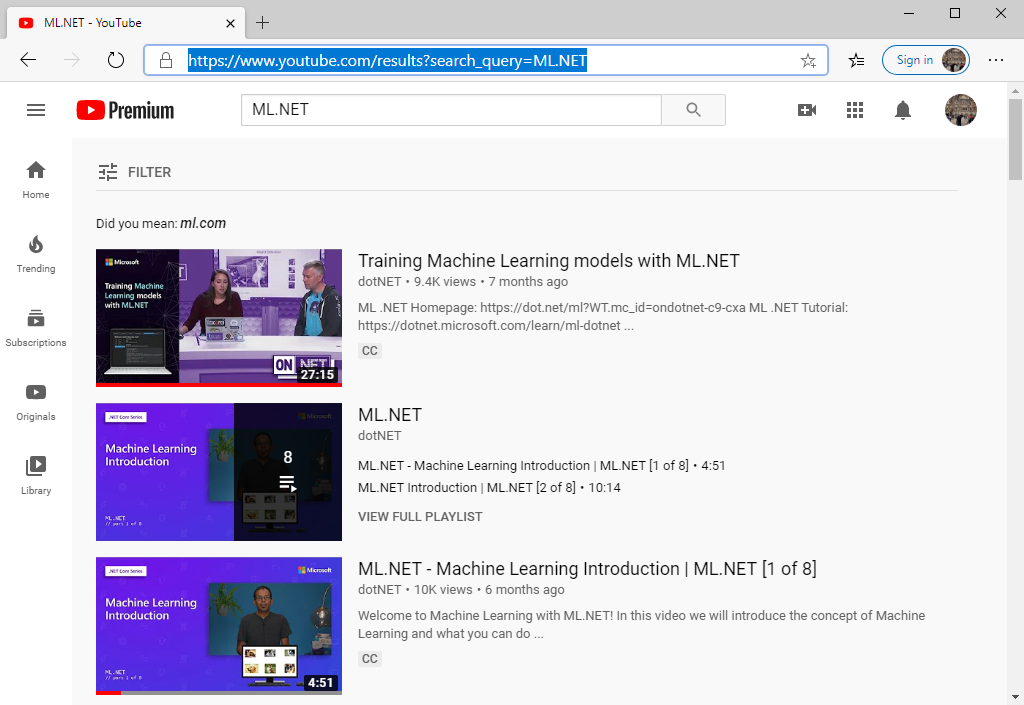
Task: Go to Home in the sidebar
Action: (36, 180)
